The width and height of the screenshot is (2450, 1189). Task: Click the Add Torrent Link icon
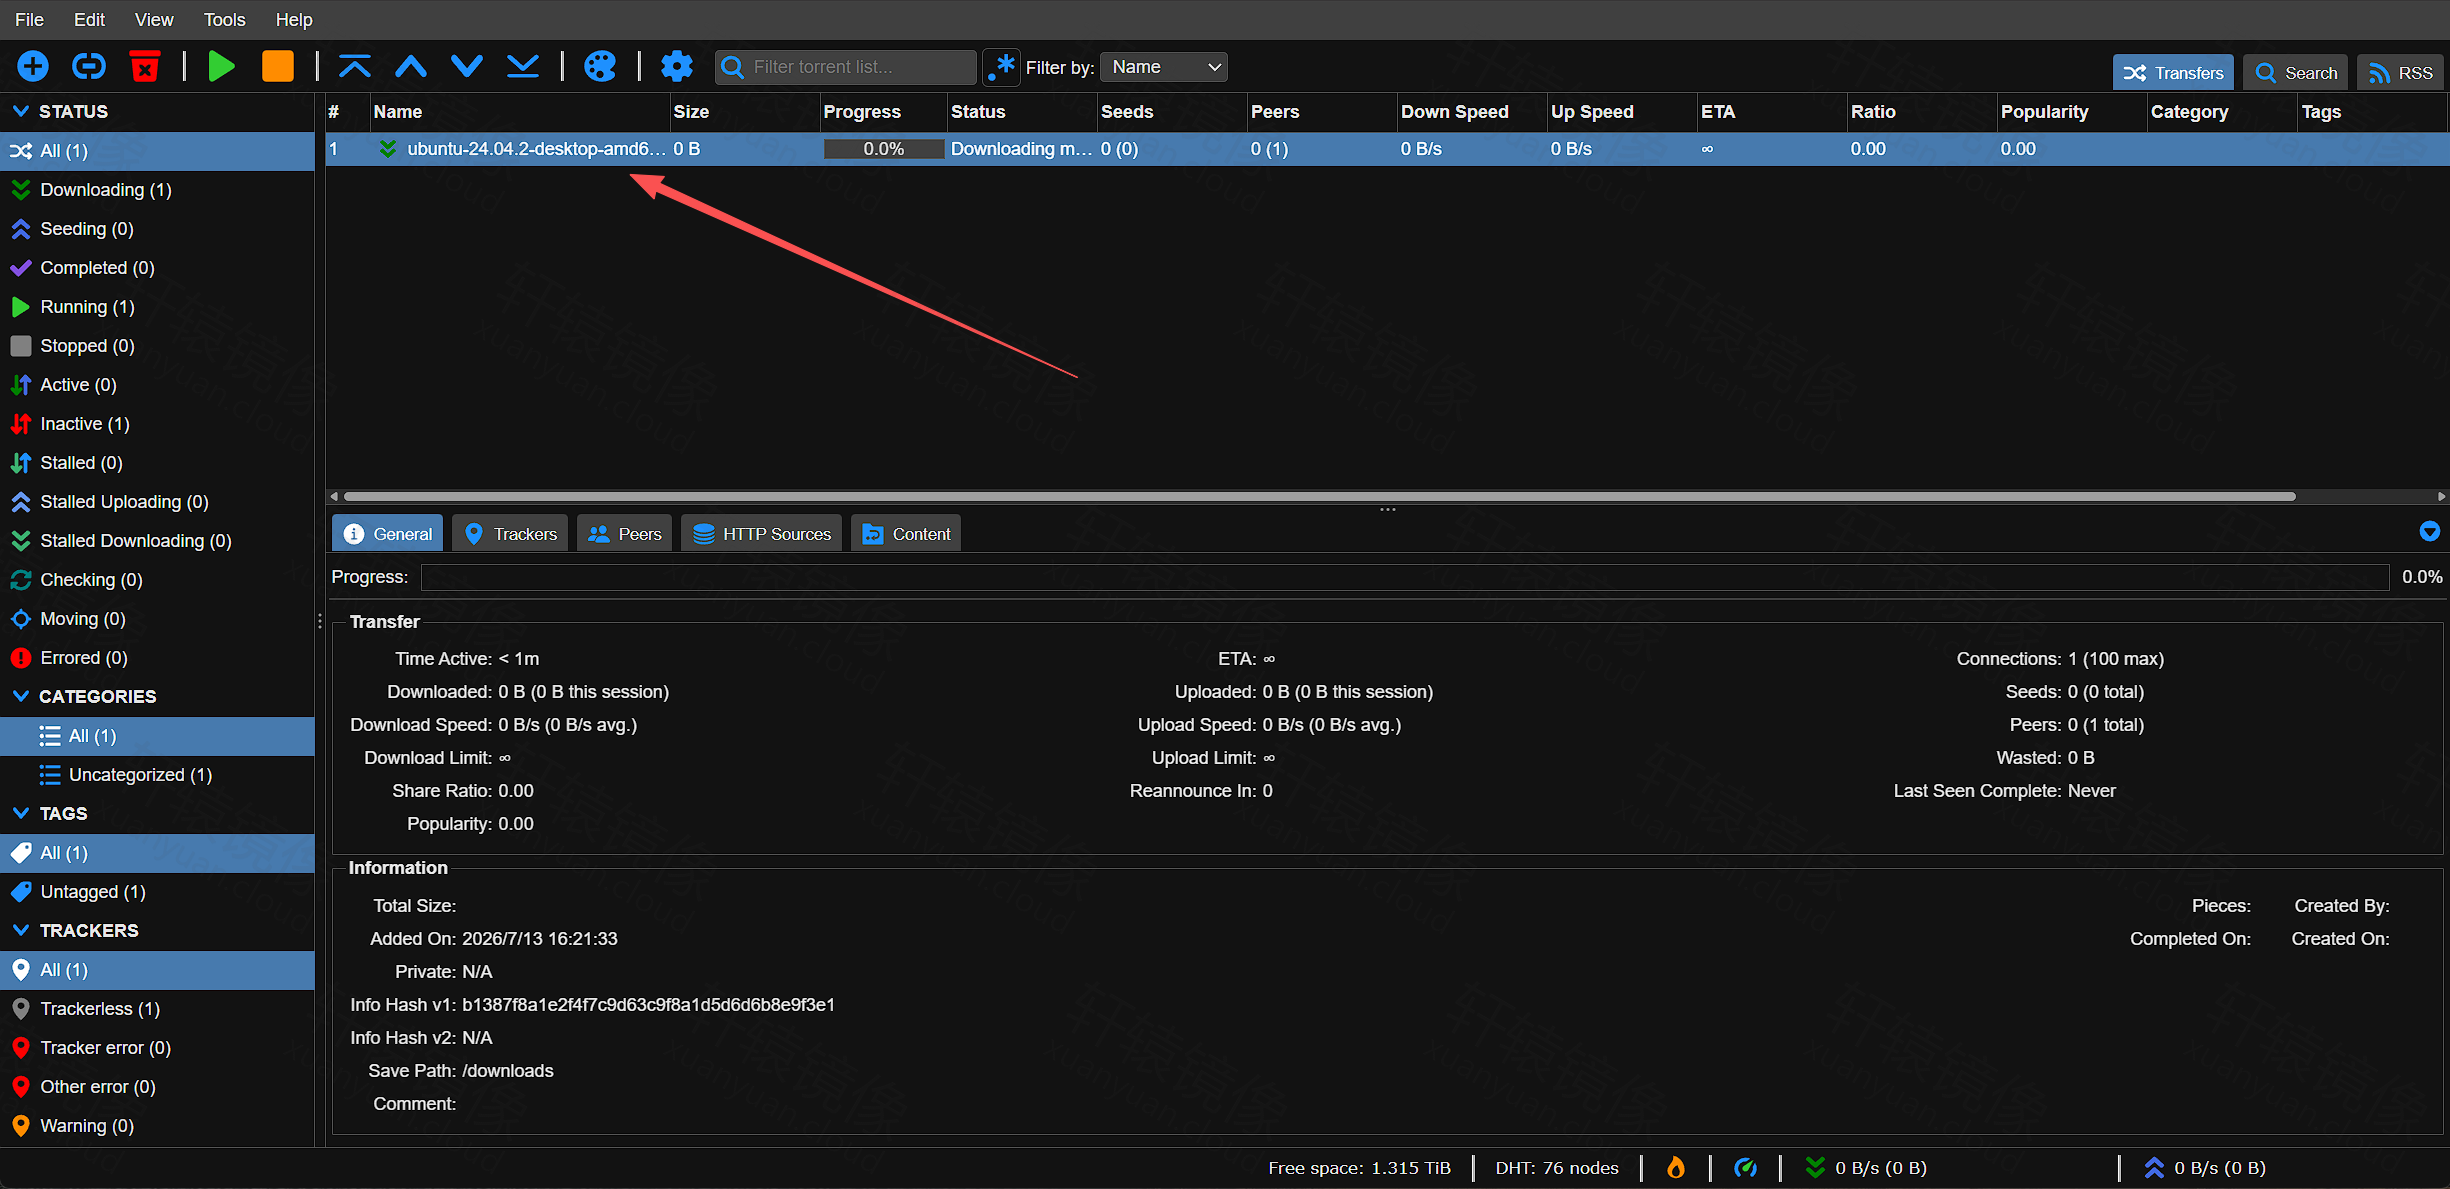89,67
